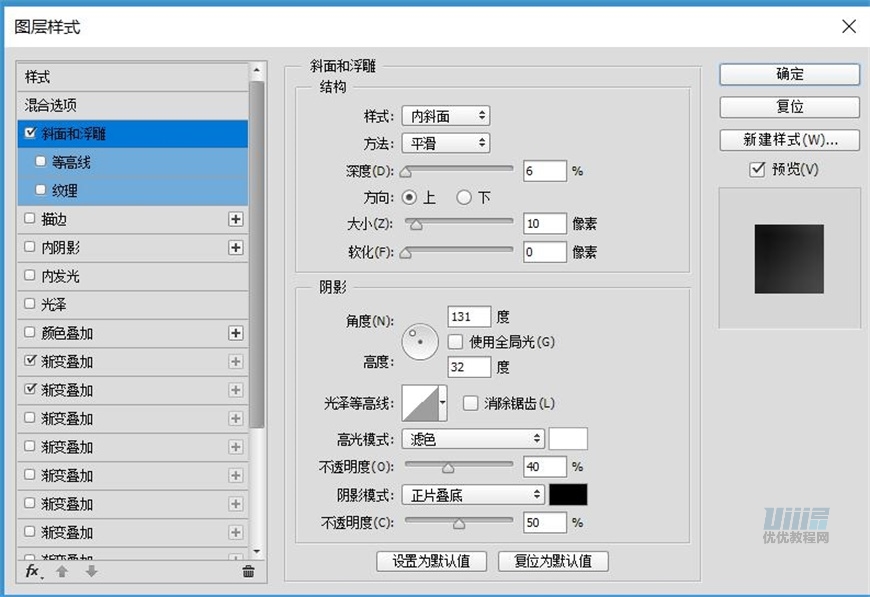This screenshot has width=870, height=597.
Task: Open the 样式 dropdown showing 内斜面
Action: pos(445,117)
